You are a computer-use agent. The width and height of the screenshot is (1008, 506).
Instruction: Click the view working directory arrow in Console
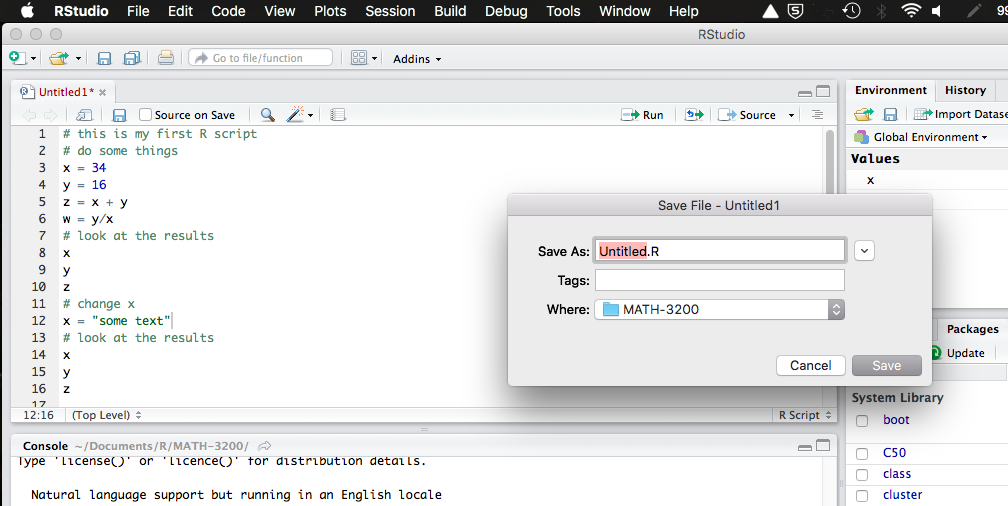click(x=264, y=446)
